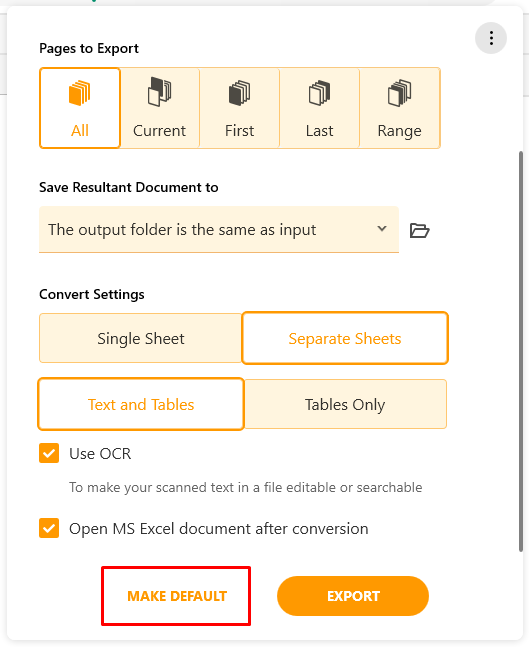Open the browse folder icon
Image resolution: width=529 pixels, height=647 pixels.
tap(420, 230)
